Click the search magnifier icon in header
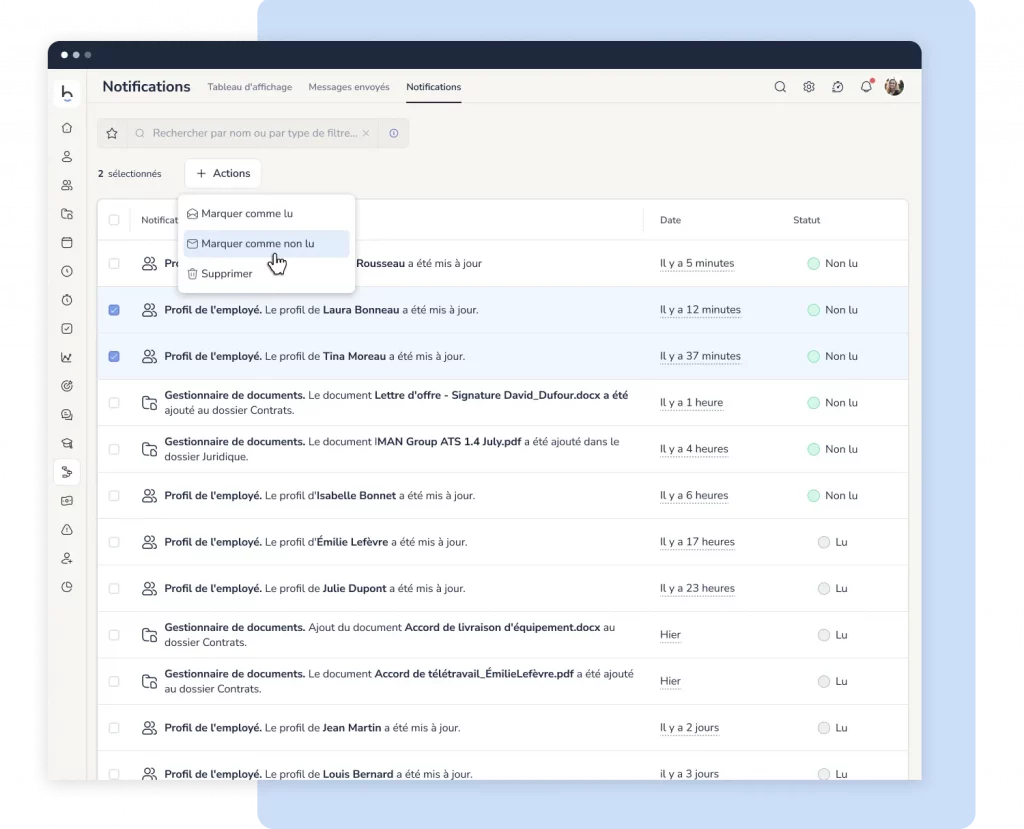Screen dimensions: 1024x829 (780, 87)
